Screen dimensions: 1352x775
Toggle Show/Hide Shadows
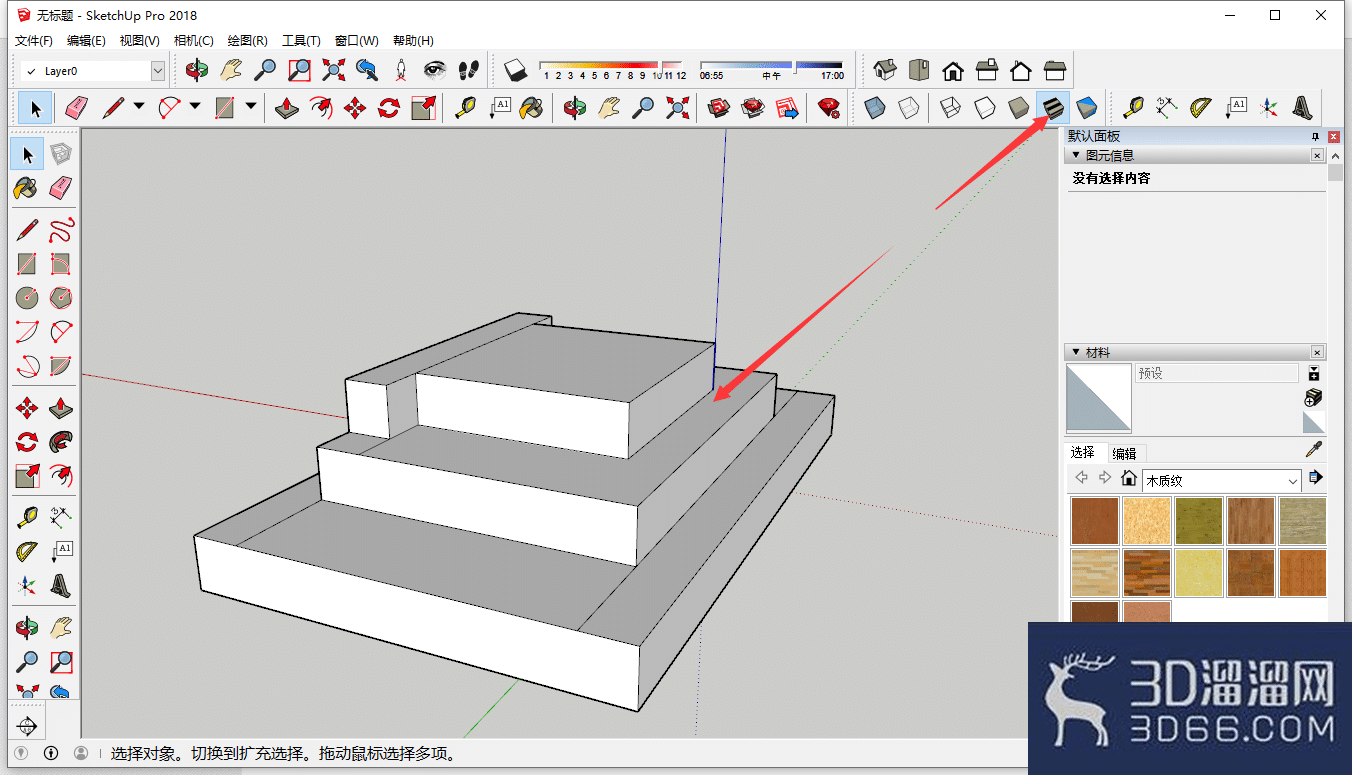[515, 70]
